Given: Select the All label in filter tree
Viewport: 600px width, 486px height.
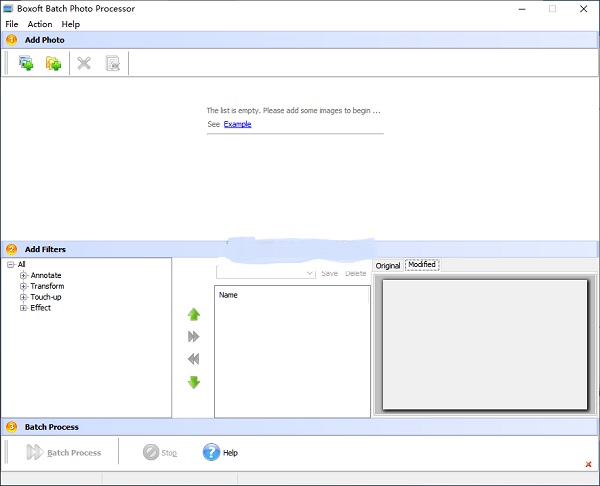Looking at the screenshot, I should pyautogui.click(x=21, y=264).
